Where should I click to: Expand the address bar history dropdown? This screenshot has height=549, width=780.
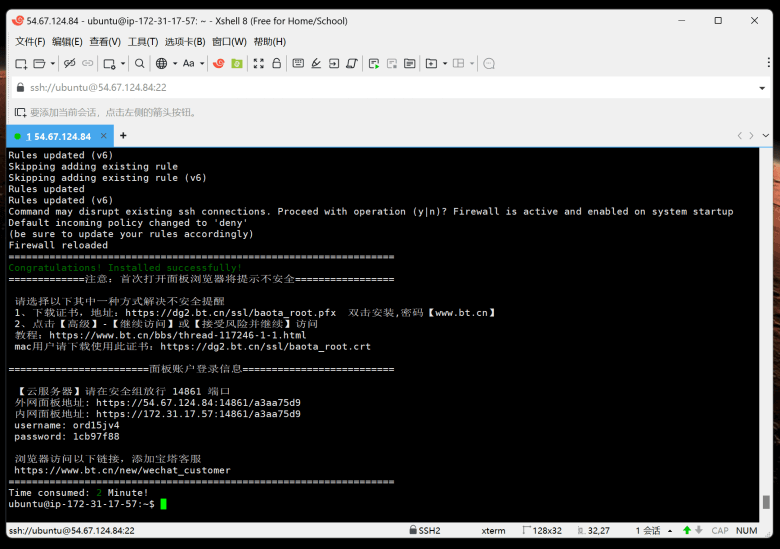pos(762,88)
